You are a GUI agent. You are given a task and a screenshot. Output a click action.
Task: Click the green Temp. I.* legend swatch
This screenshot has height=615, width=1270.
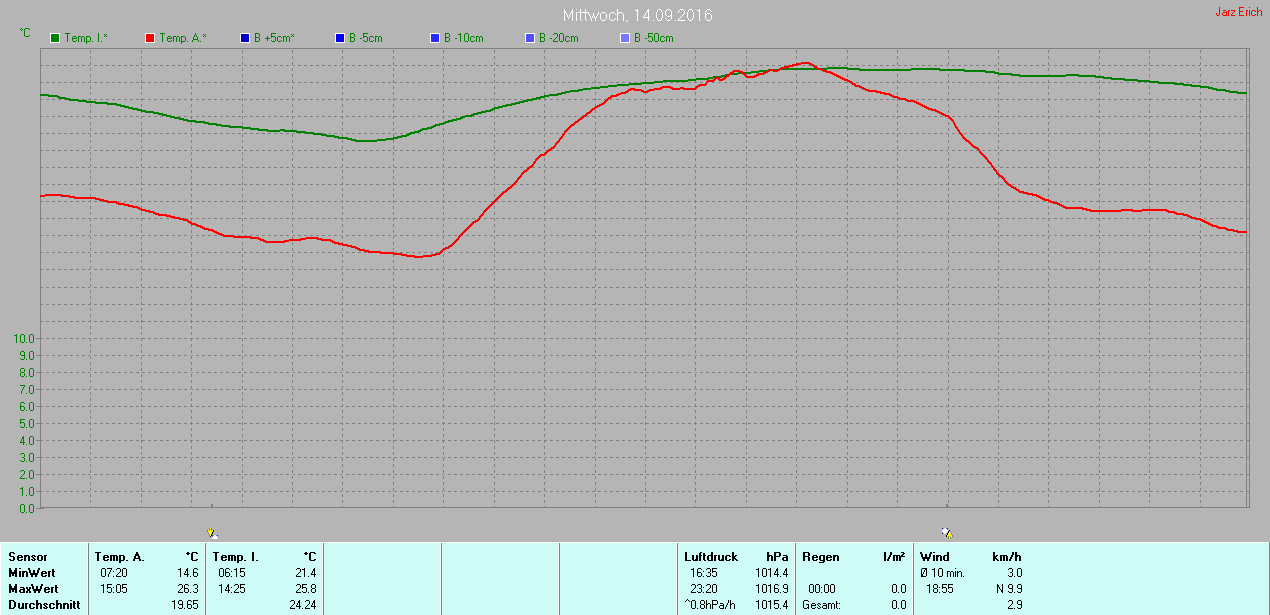pos(55,38)
